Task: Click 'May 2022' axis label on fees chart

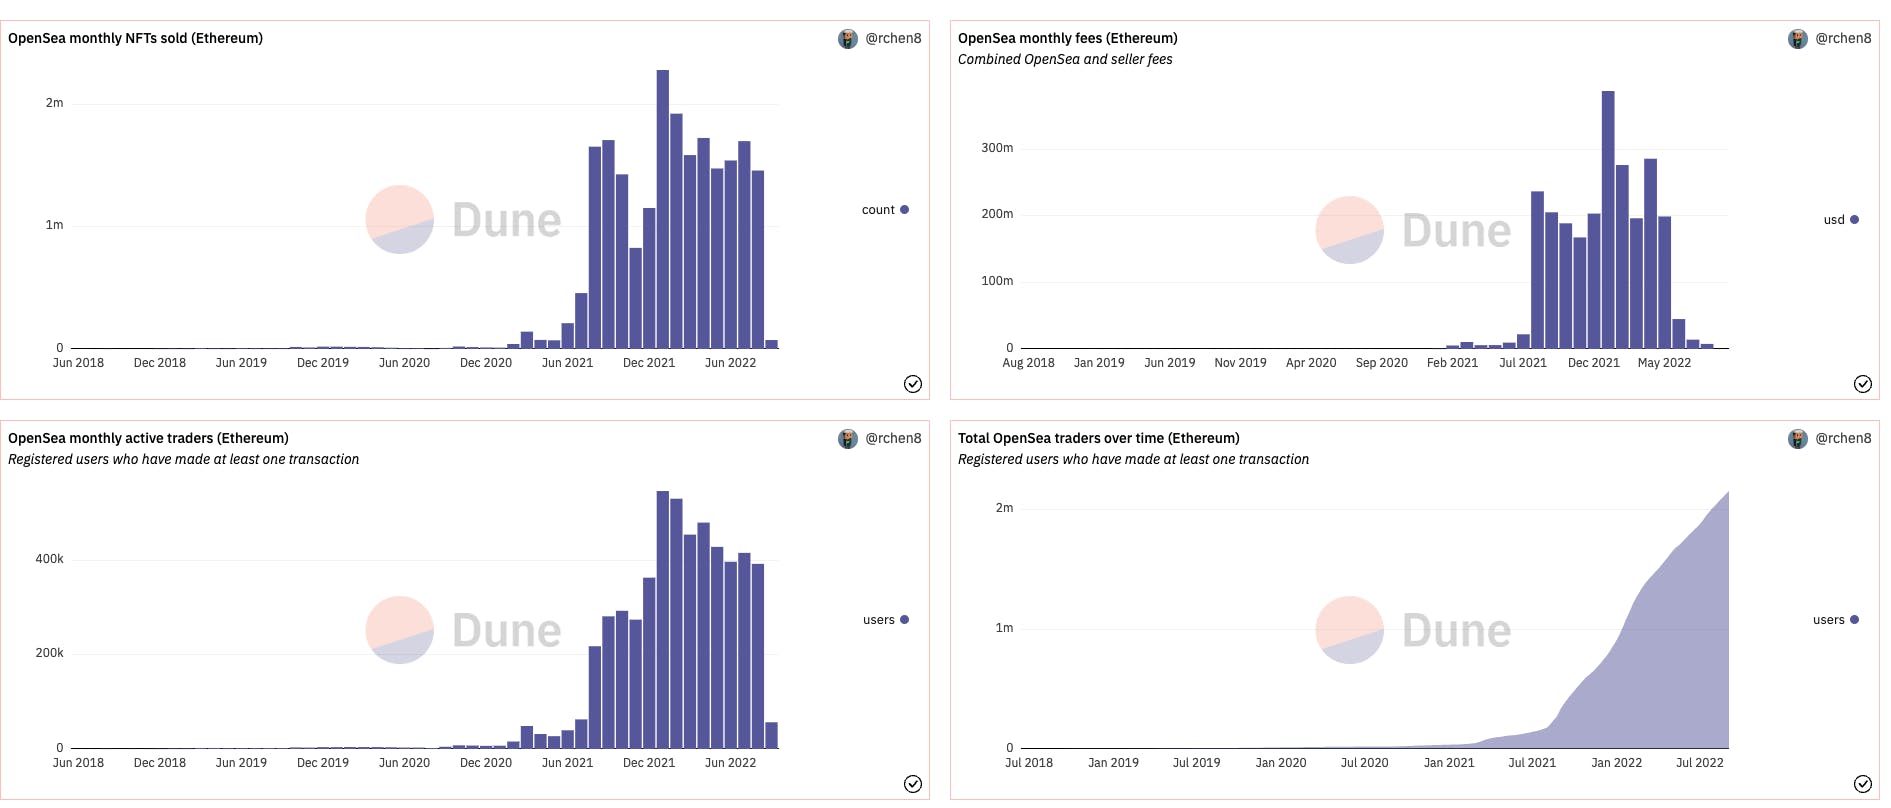Action: [1664, 363]
